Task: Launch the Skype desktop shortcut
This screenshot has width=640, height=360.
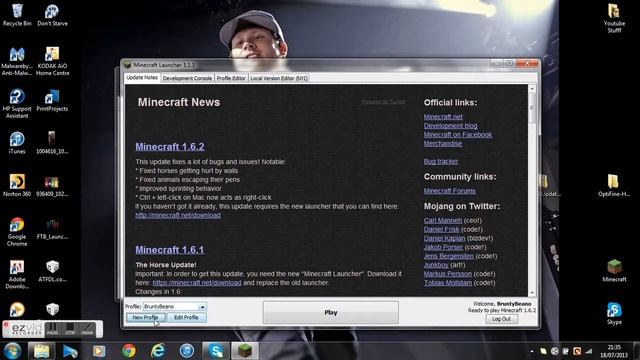Action: pyautogui.click(x=614, y=313)
